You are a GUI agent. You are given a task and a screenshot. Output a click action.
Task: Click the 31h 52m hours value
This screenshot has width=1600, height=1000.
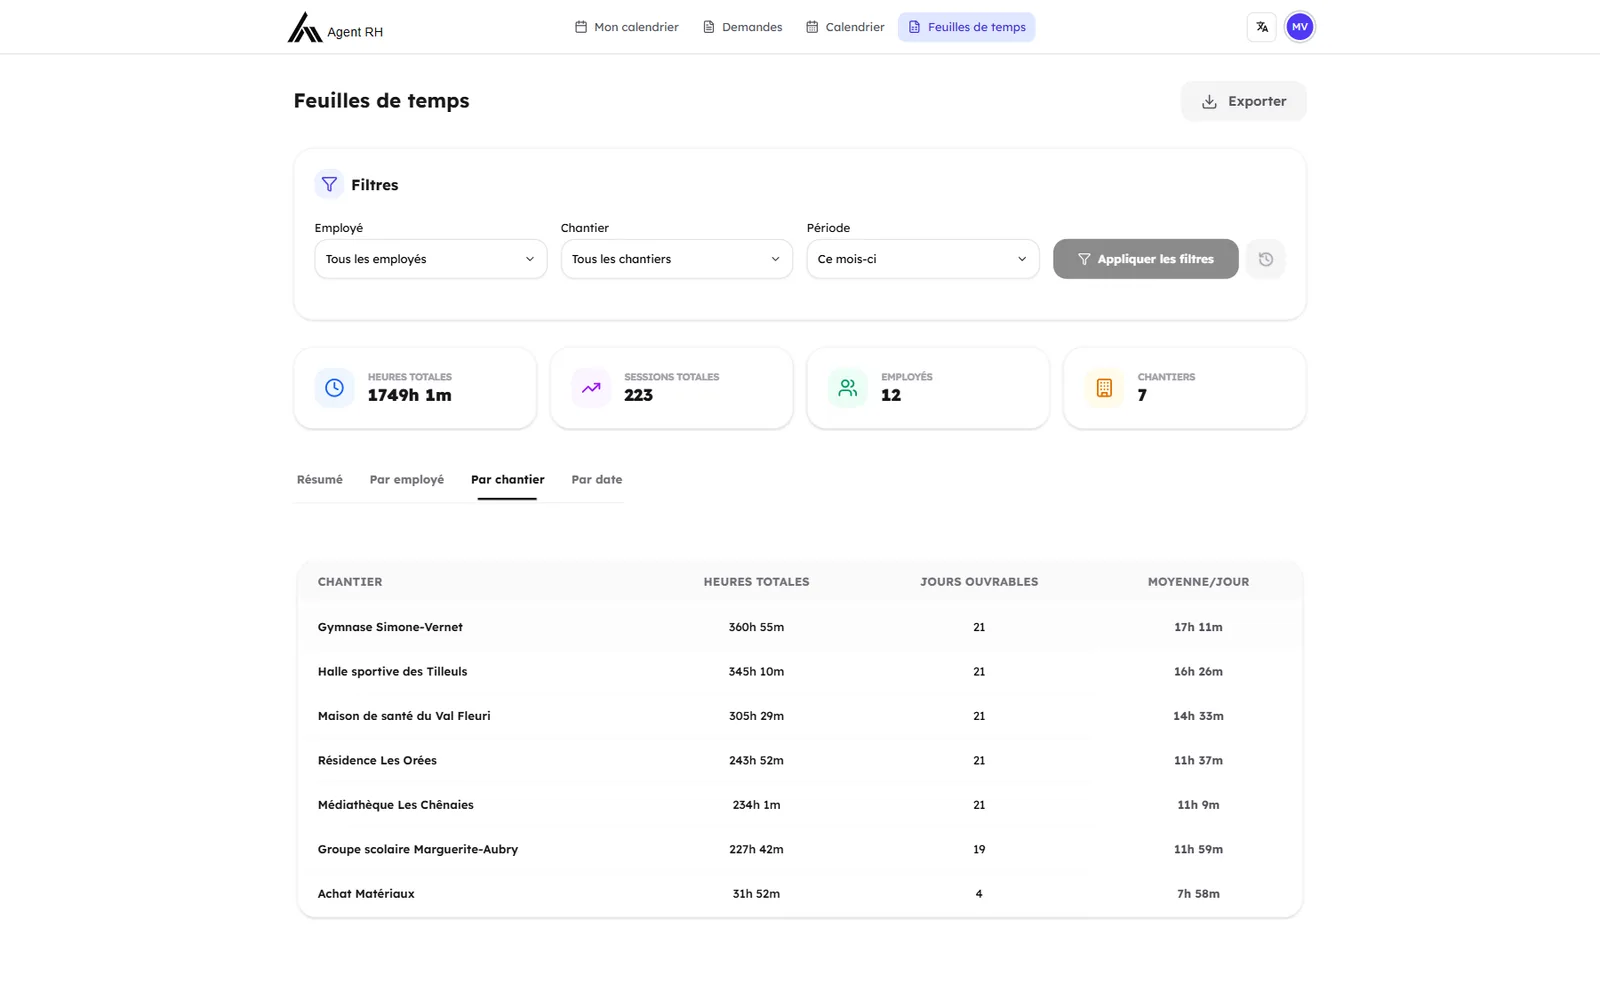coord(756,894)
